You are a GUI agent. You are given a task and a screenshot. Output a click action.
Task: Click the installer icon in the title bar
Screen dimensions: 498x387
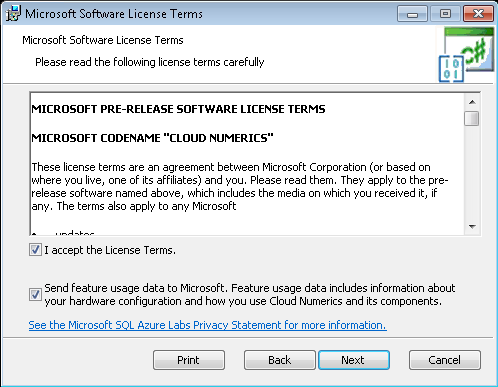13,13
